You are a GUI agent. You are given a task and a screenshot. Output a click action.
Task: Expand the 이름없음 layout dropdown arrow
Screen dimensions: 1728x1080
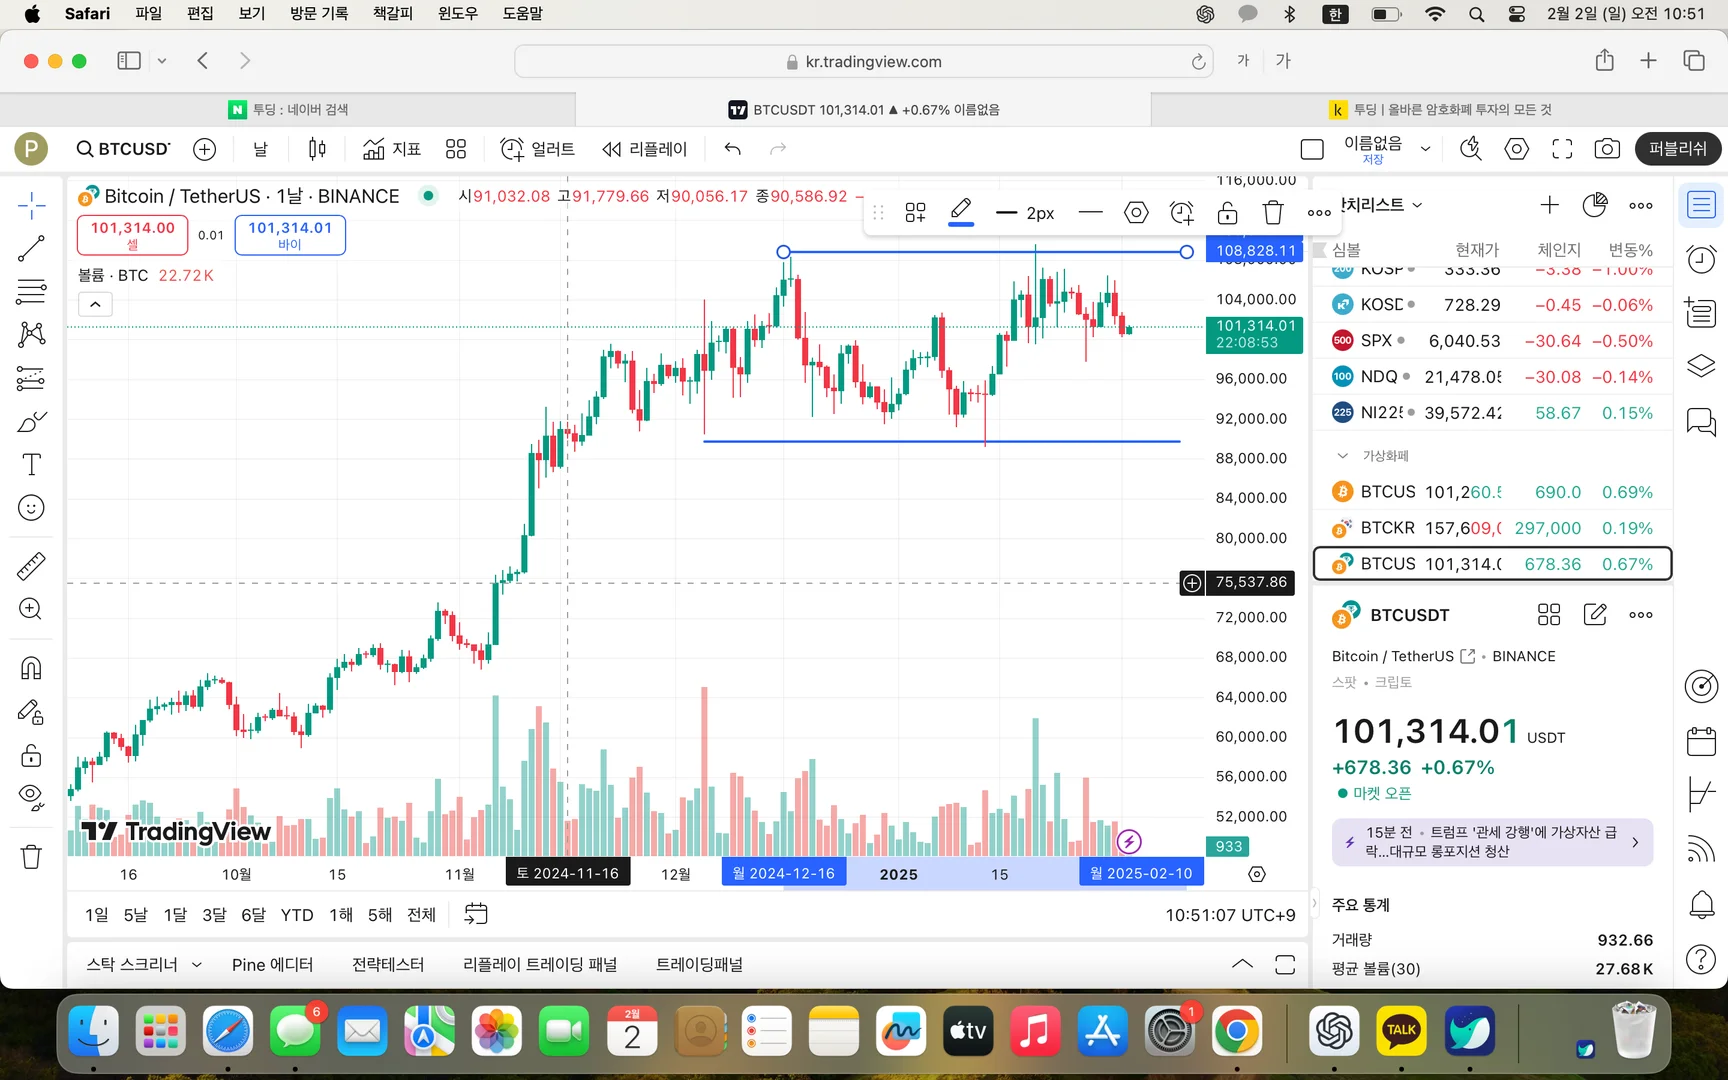point(1425,149)
